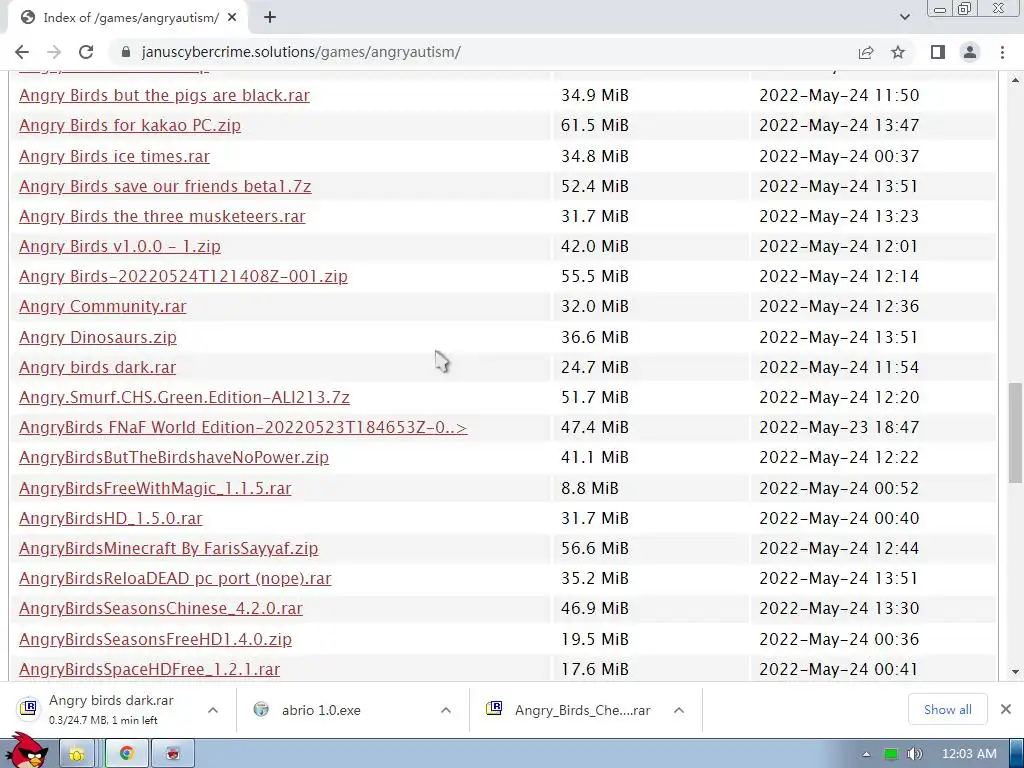The height and width of the screenshot is (768, 1024).
Task: Download AngryBirdsSeasonsFreeHD1.4.0.zip
Action: pyautogui.click(x=155, y=639)
